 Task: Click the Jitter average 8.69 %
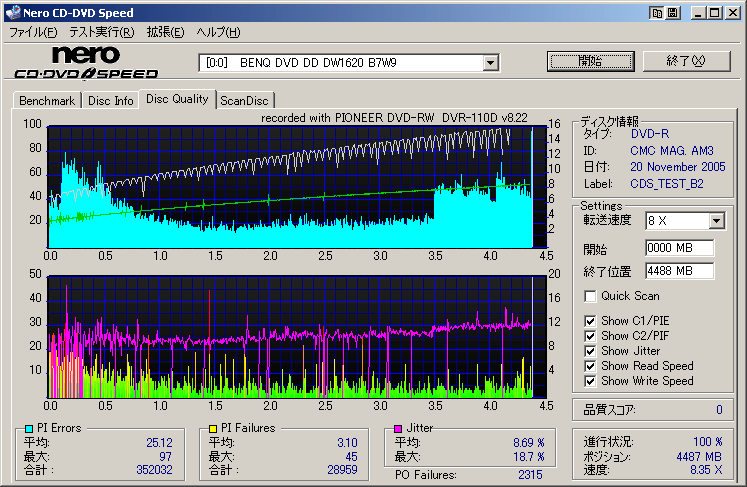tap(529, 443)
